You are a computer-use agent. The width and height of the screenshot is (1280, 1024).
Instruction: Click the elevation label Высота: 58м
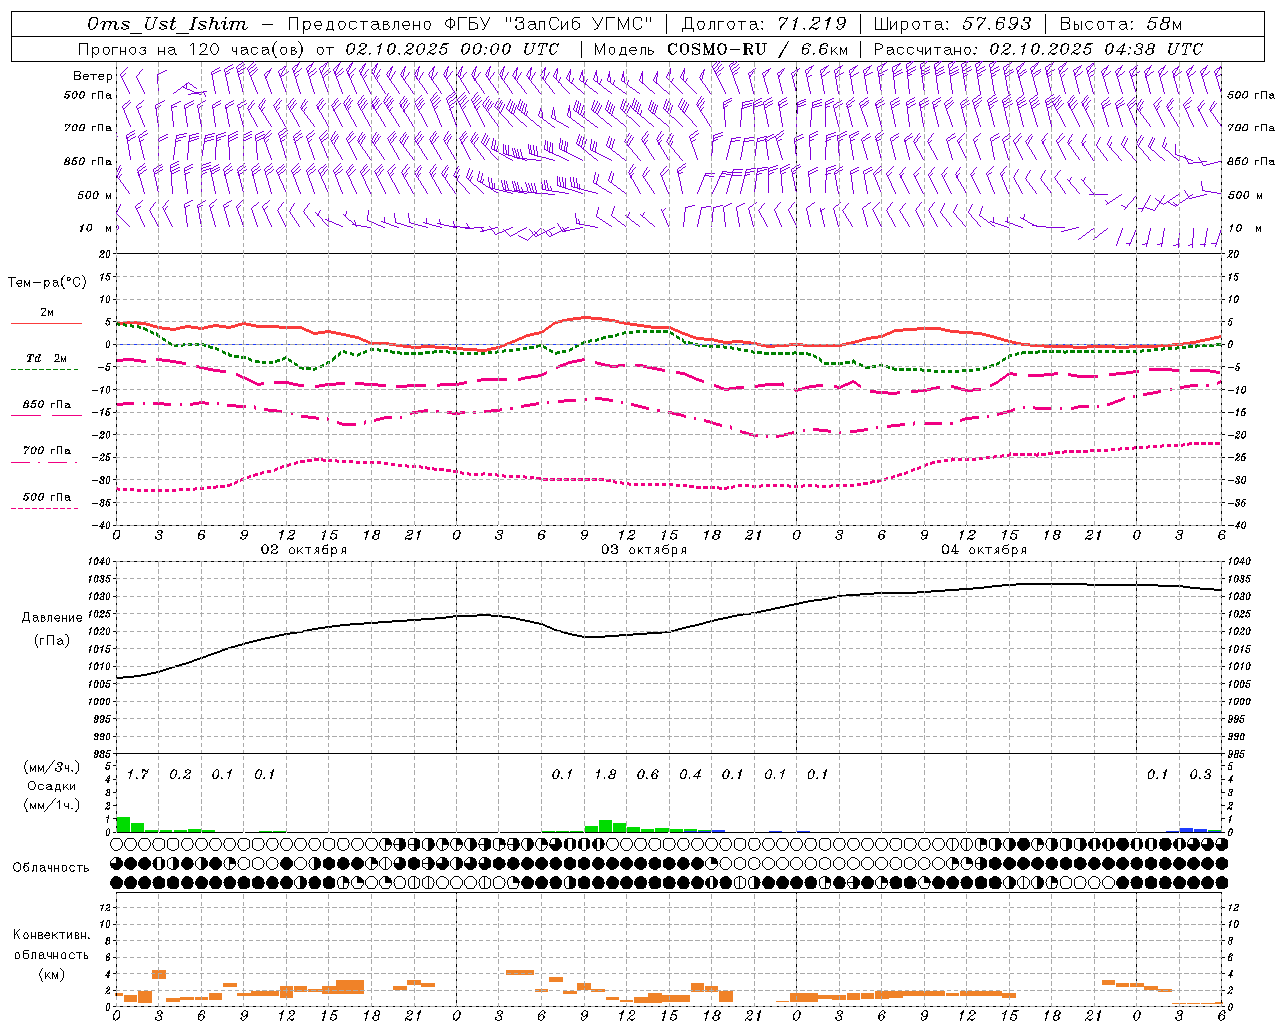coord(1121,24)
